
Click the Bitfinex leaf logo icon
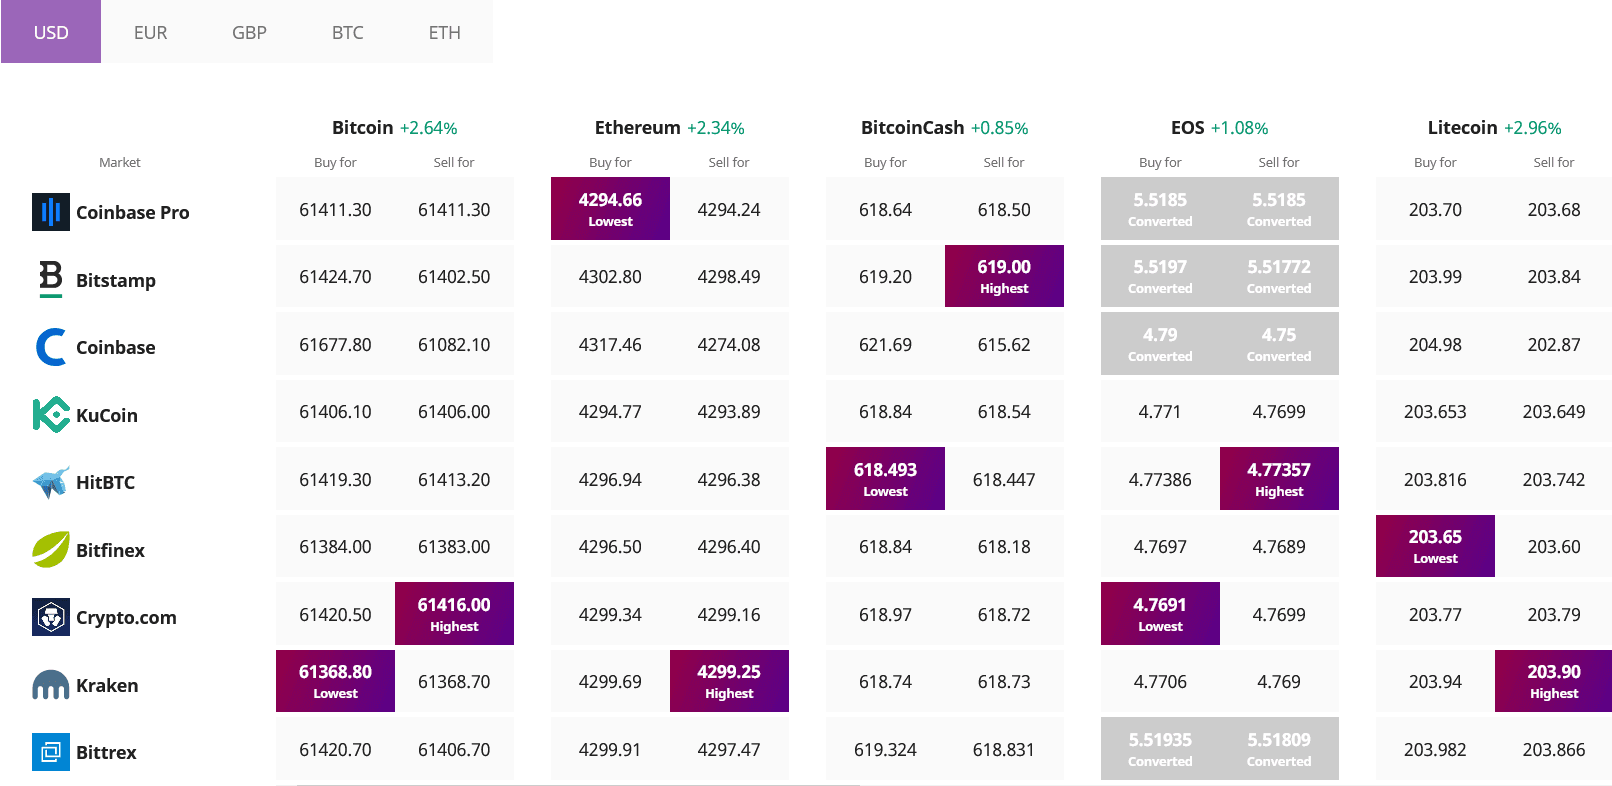tap(51, 549)
